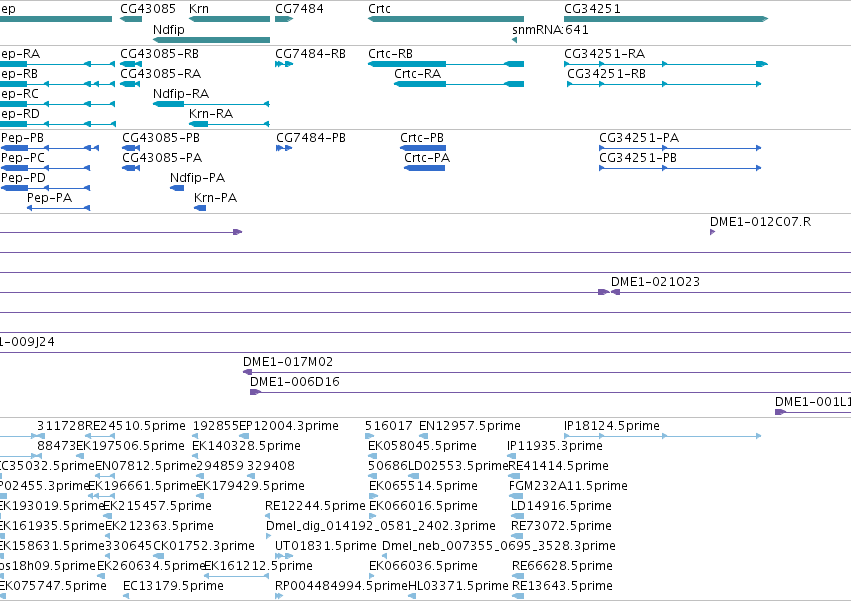Click EST EK058045.5prime
851x601 pixels.
[422, 446]
